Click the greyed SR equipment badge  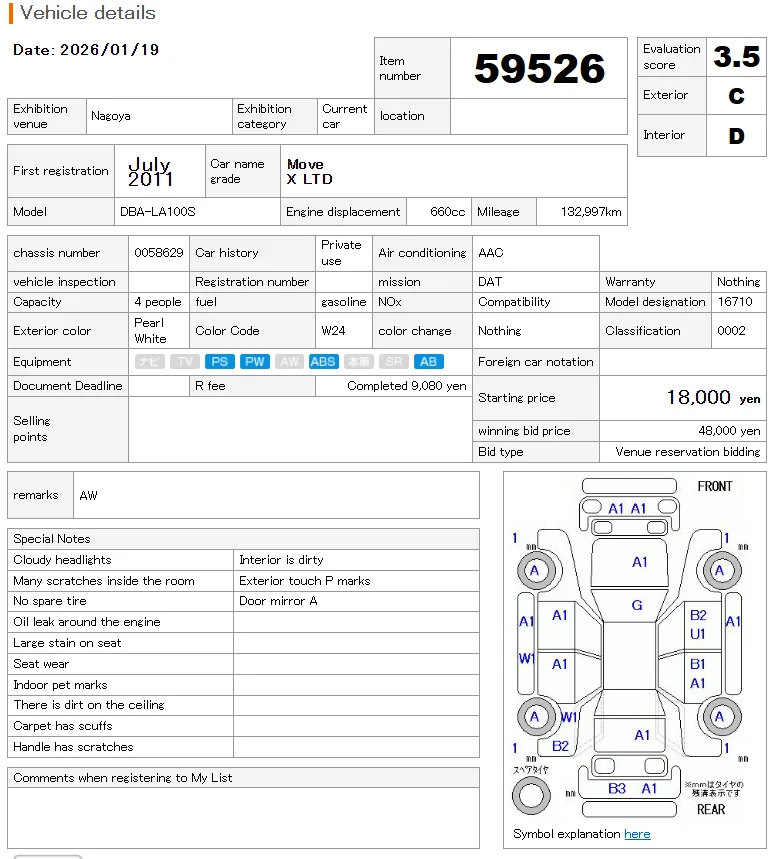tap(393, 362)
